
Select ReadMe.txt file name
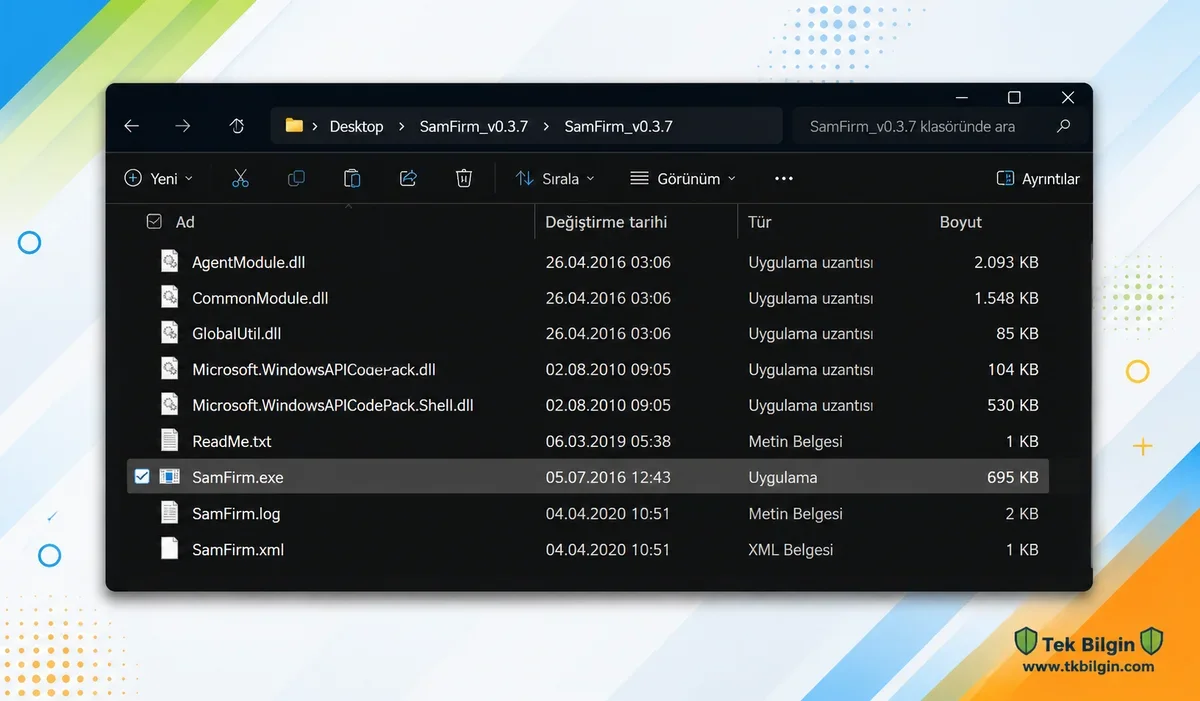[x=232, y=441]
